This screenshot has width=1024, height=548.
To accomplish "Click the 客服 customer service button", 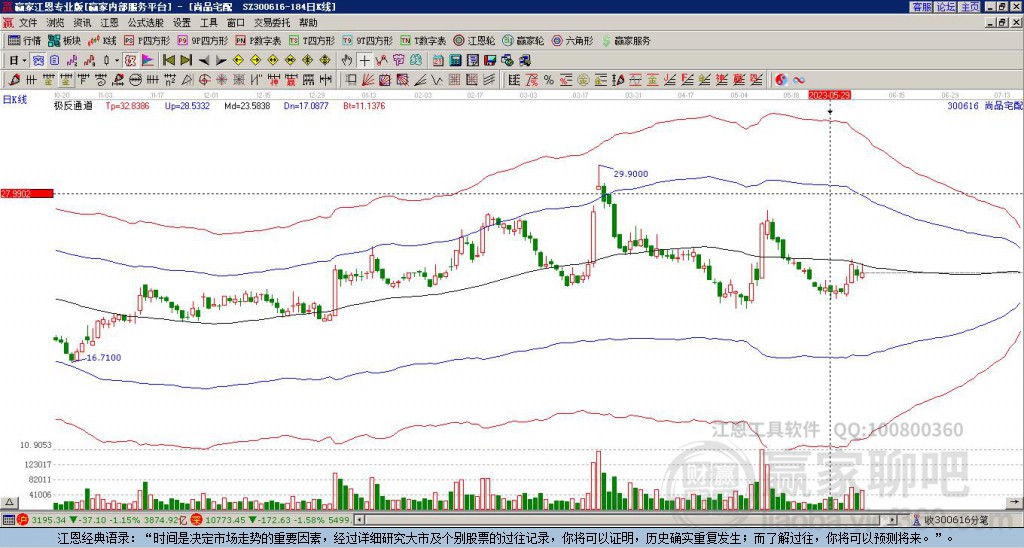I will pos(921,7).
